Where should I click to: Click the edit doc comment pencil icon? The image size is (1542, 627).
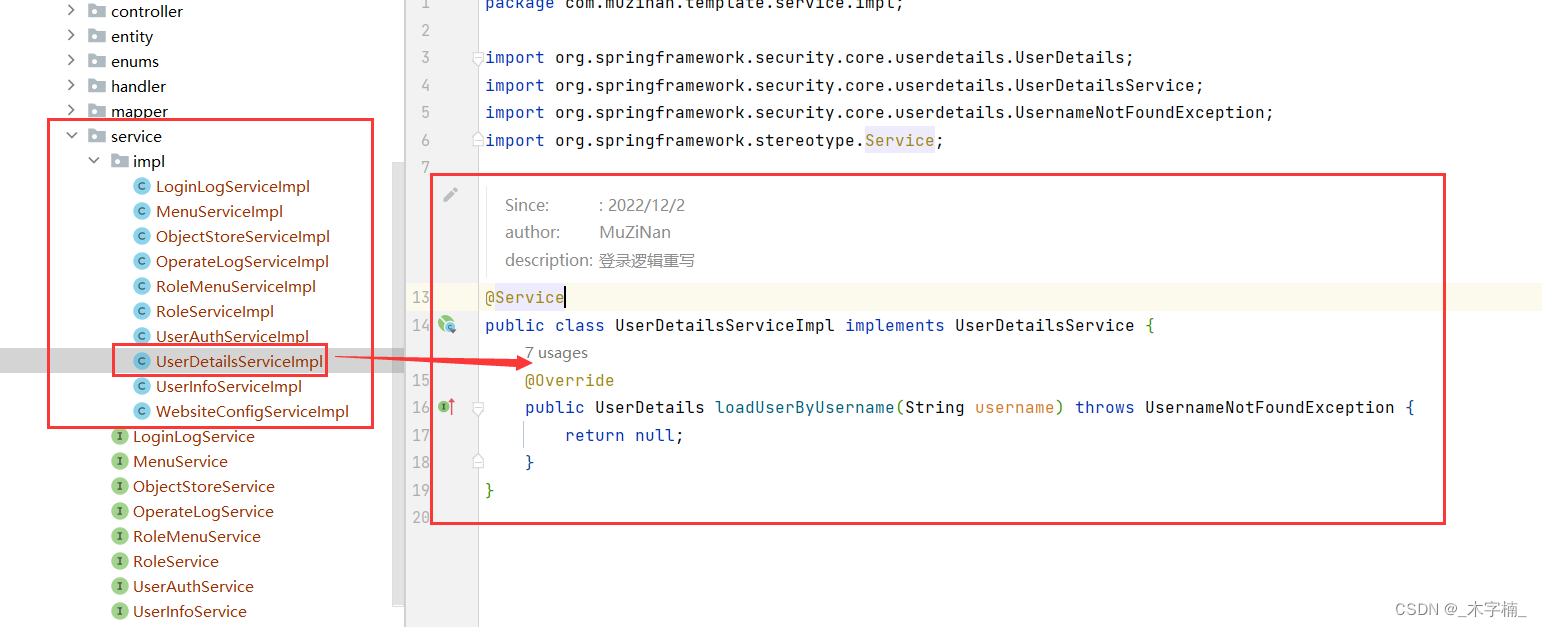coord(451,194)
